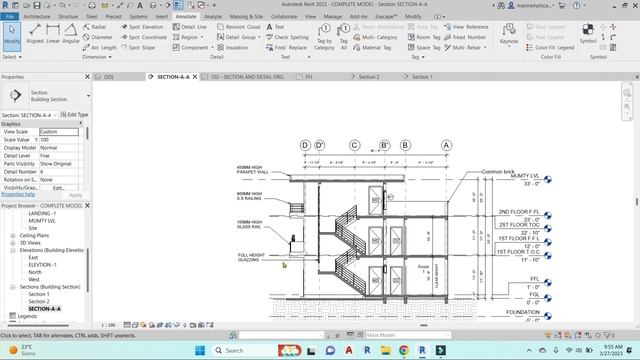This screenshot has width=640, height=360.
Task: Activate the Angular dimension tool
Action: [71, 33]
